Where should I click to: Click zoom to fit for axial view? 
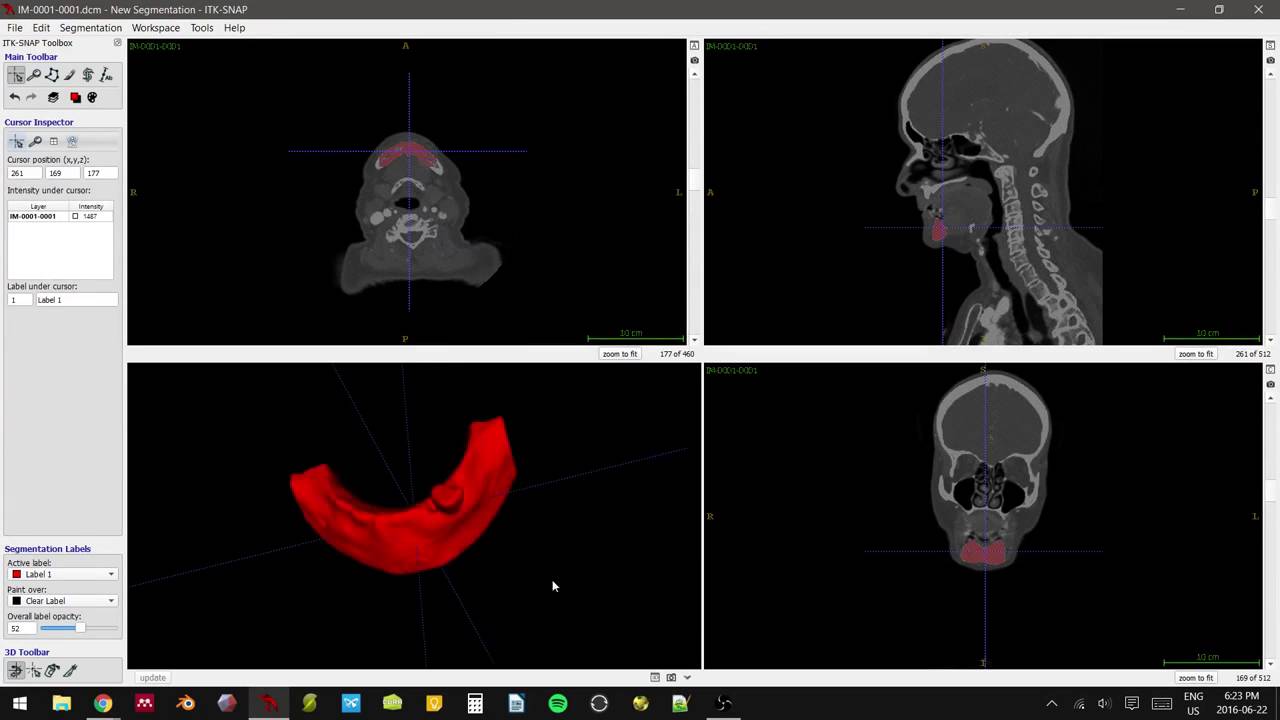point(620,354)
